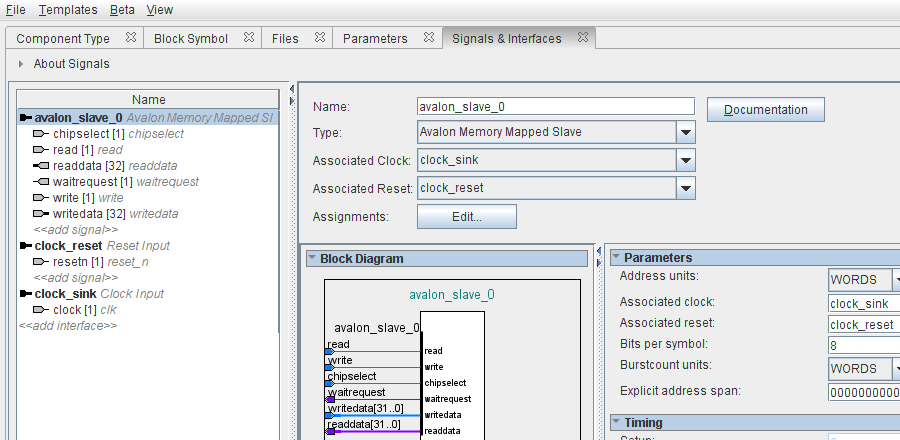This screenshot has width=900, height=440.
Task: Click the avalon_slave_0 interface icon
Action: [x=26, y=118]
